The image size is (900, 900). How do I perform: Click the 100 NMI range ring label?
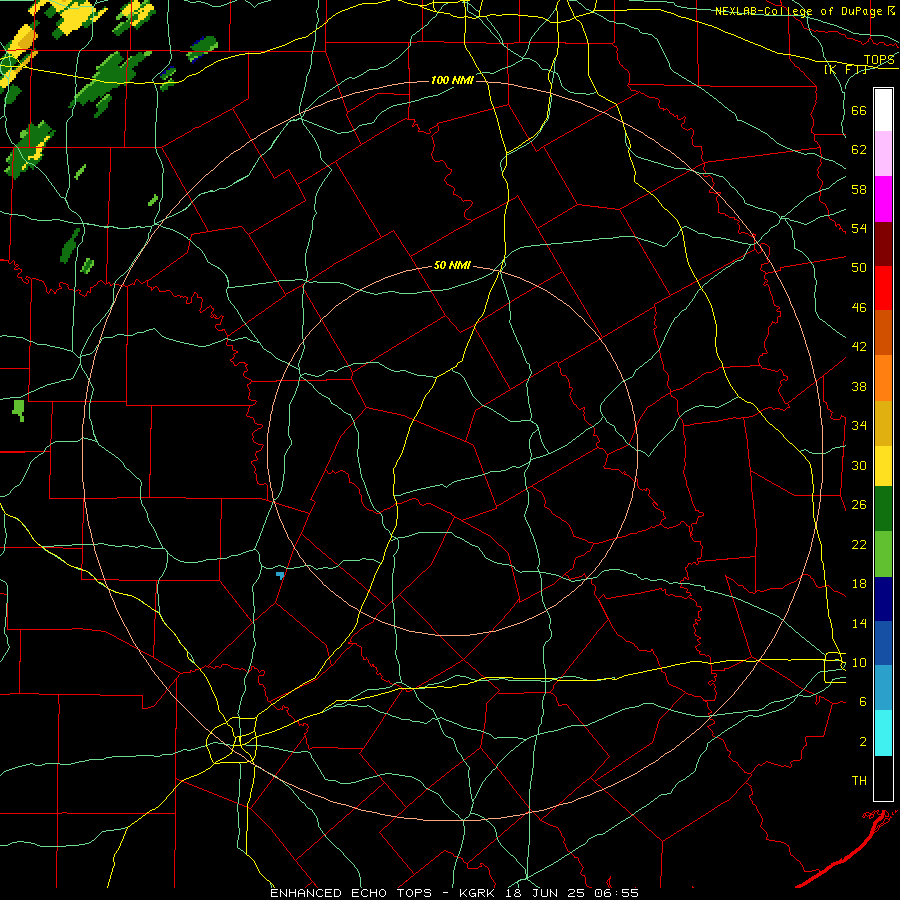(x=452, y=80)
